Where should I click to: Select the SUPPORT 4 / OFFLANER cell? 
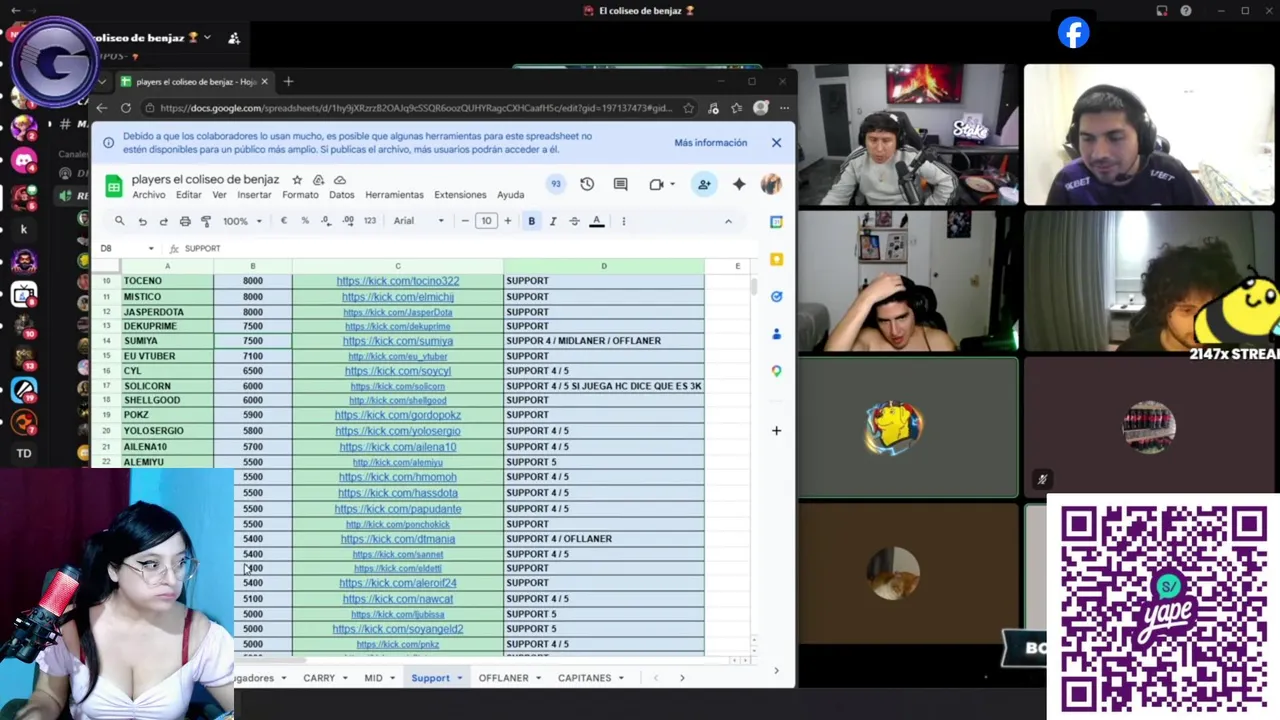coord(604,539)
